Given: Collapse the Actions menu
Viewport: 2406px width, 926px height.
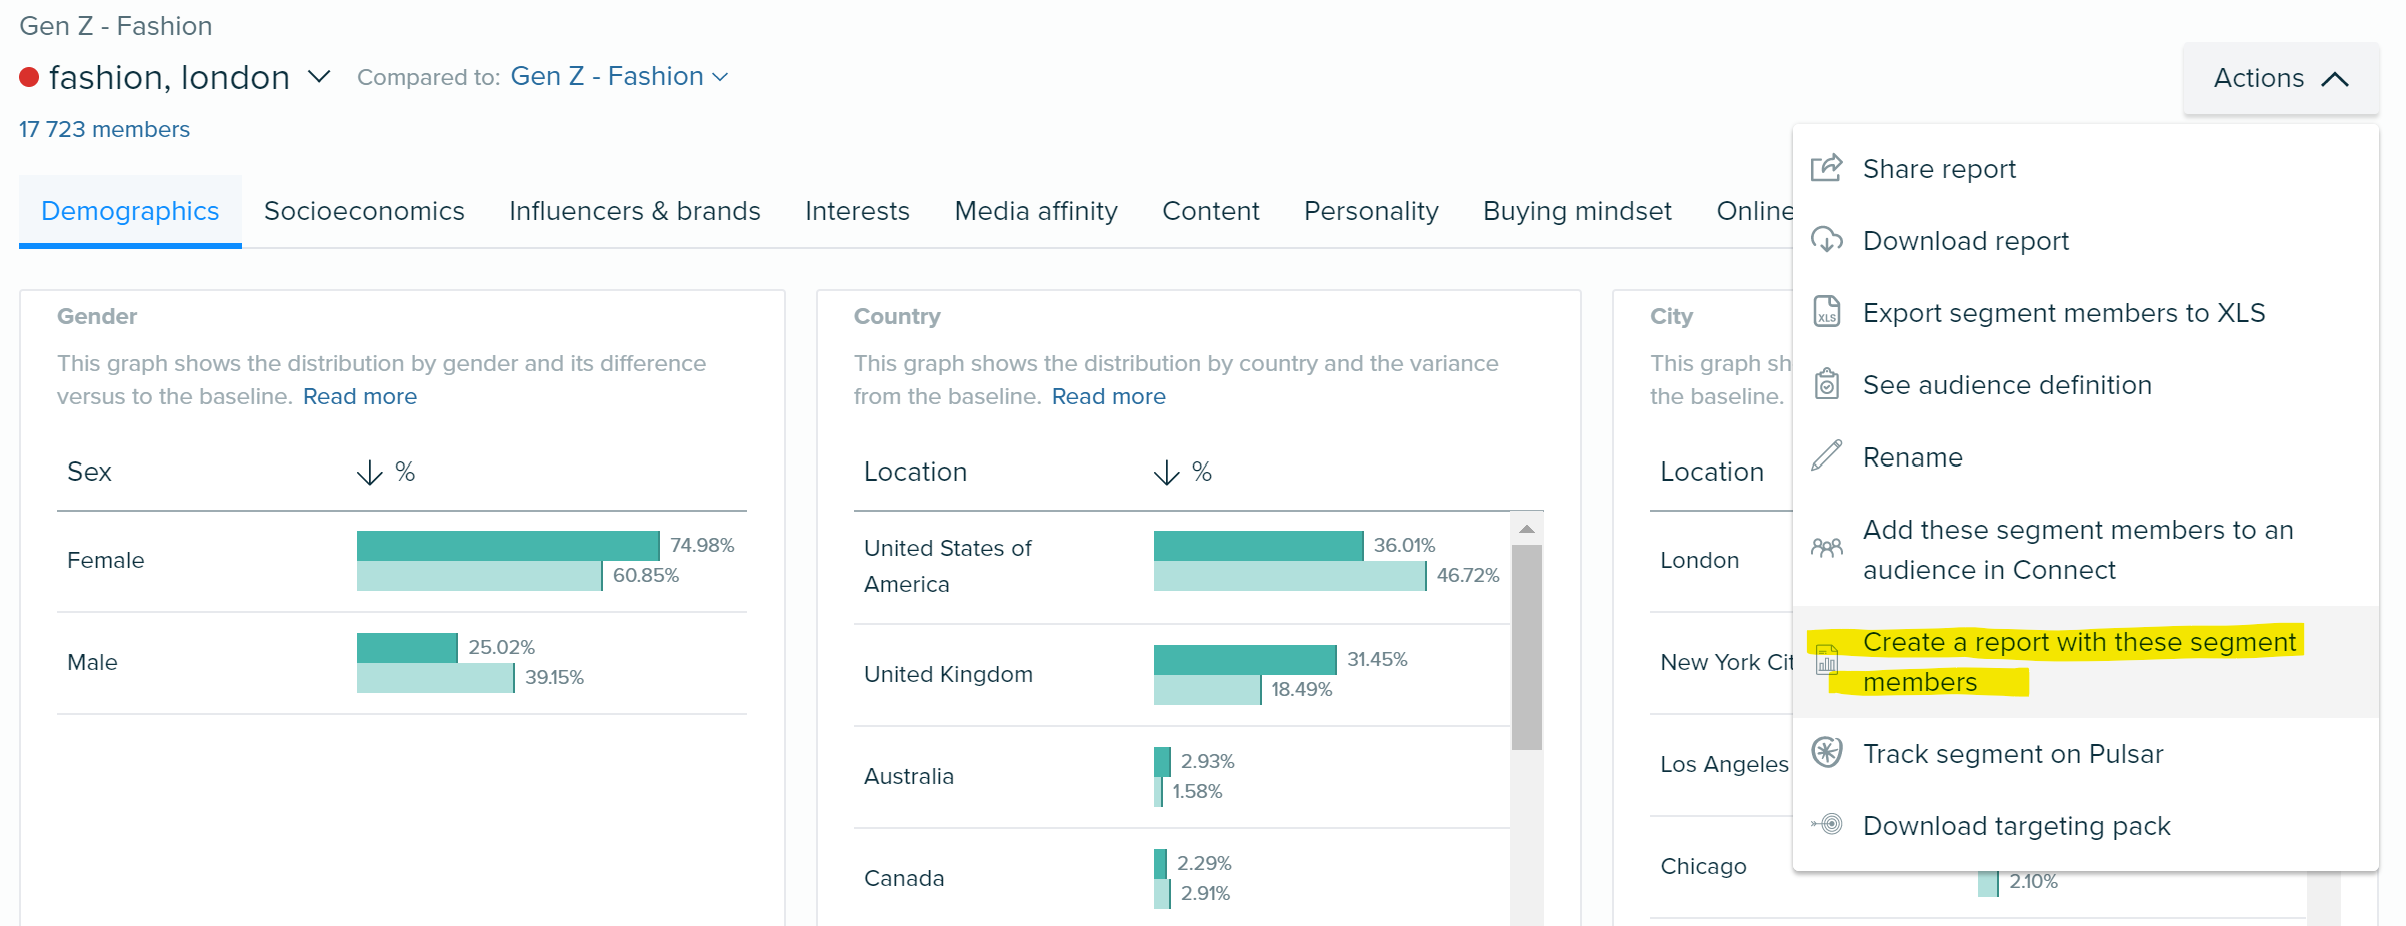Looking at the screenshot, I should (x=2281, y=78).
